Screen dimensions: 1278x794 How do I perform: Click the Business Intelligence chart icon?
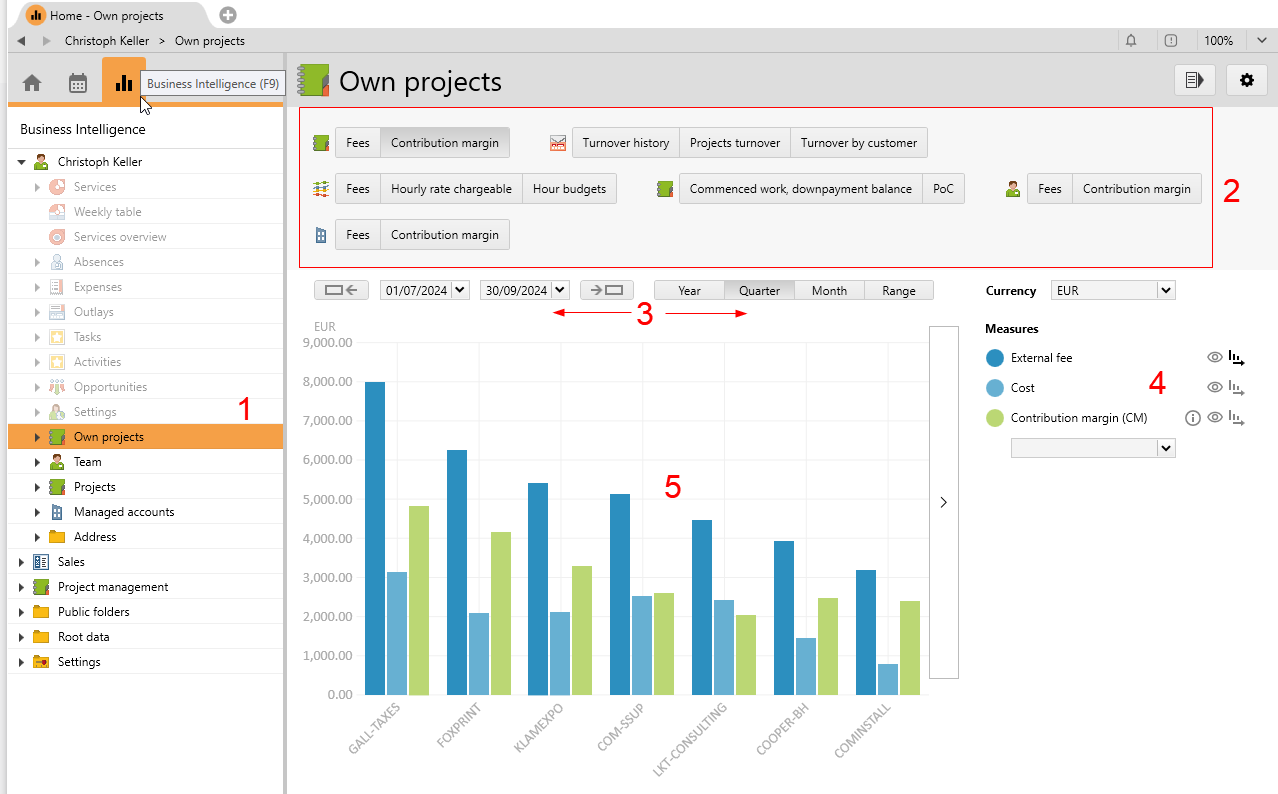124,83
